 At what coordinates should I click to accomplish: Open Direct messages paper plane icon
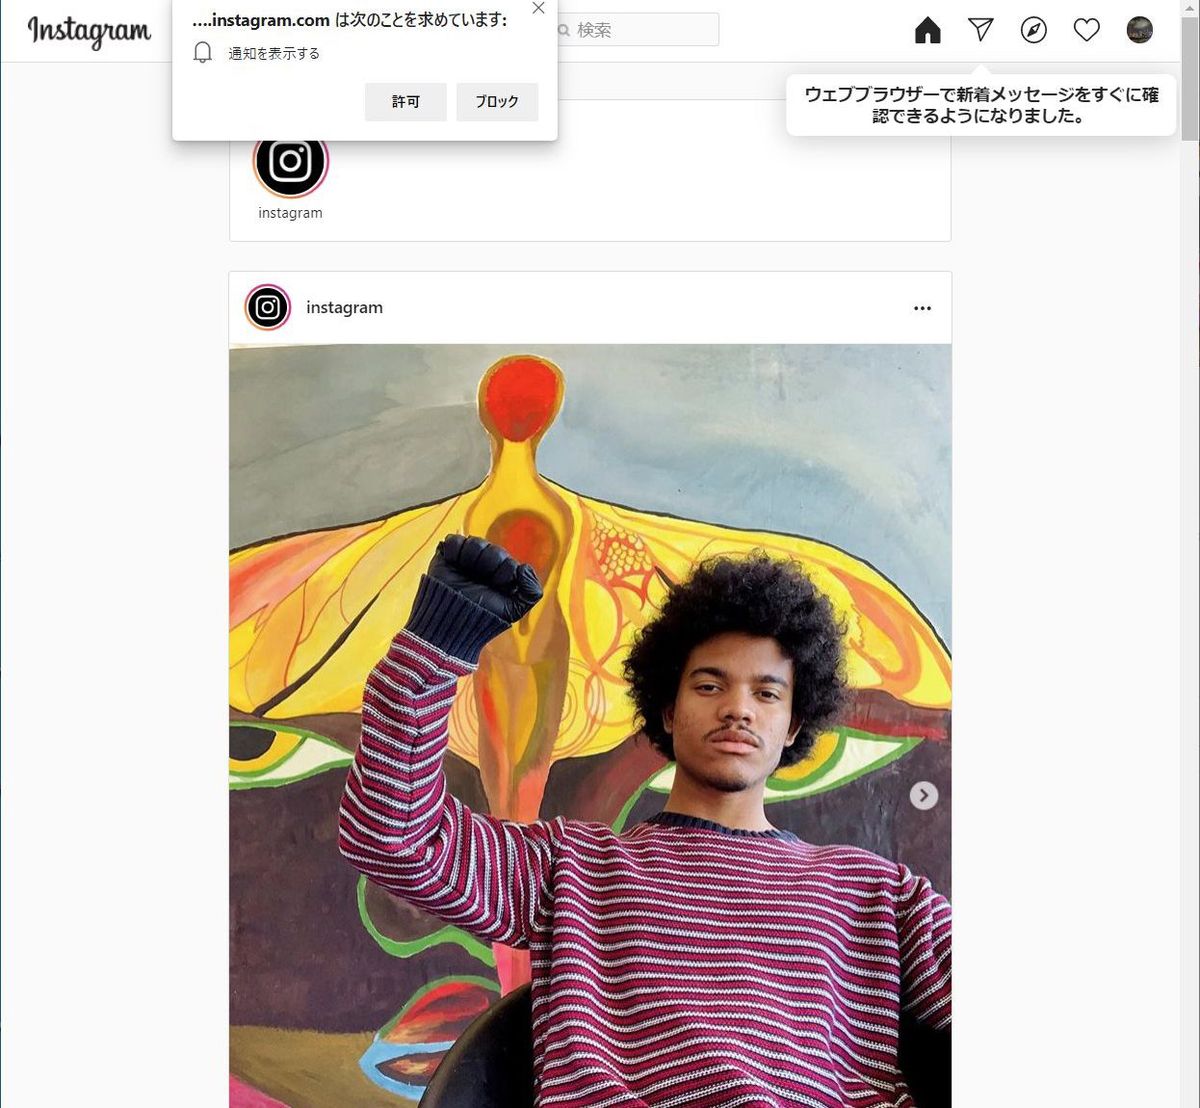pyautogui.click(x=981, y=30)
